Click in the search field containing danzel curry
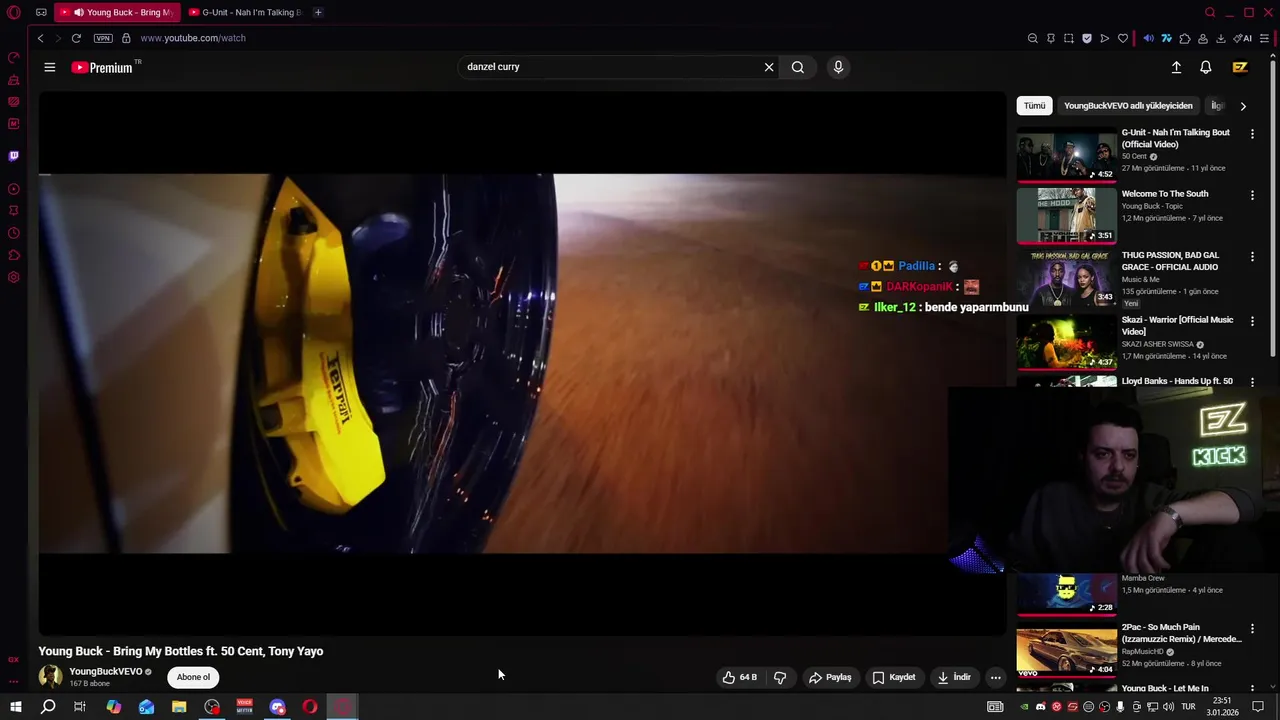 tap(610, 67)
